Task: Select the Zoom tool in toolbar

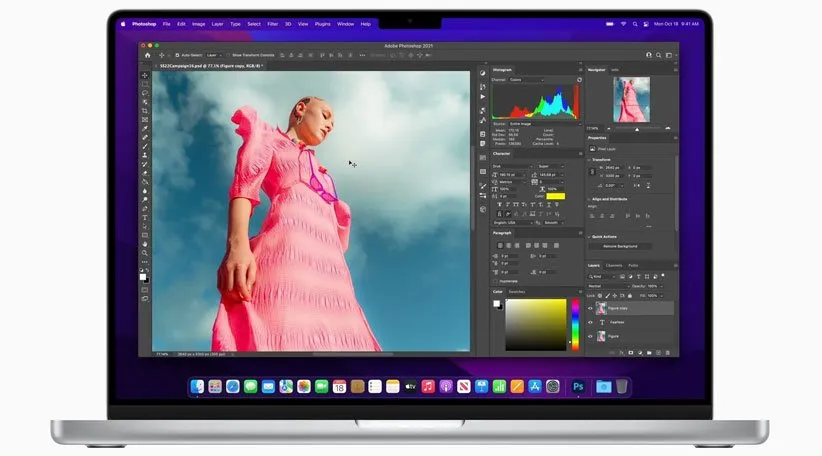Action: click(x=145, y=253)
